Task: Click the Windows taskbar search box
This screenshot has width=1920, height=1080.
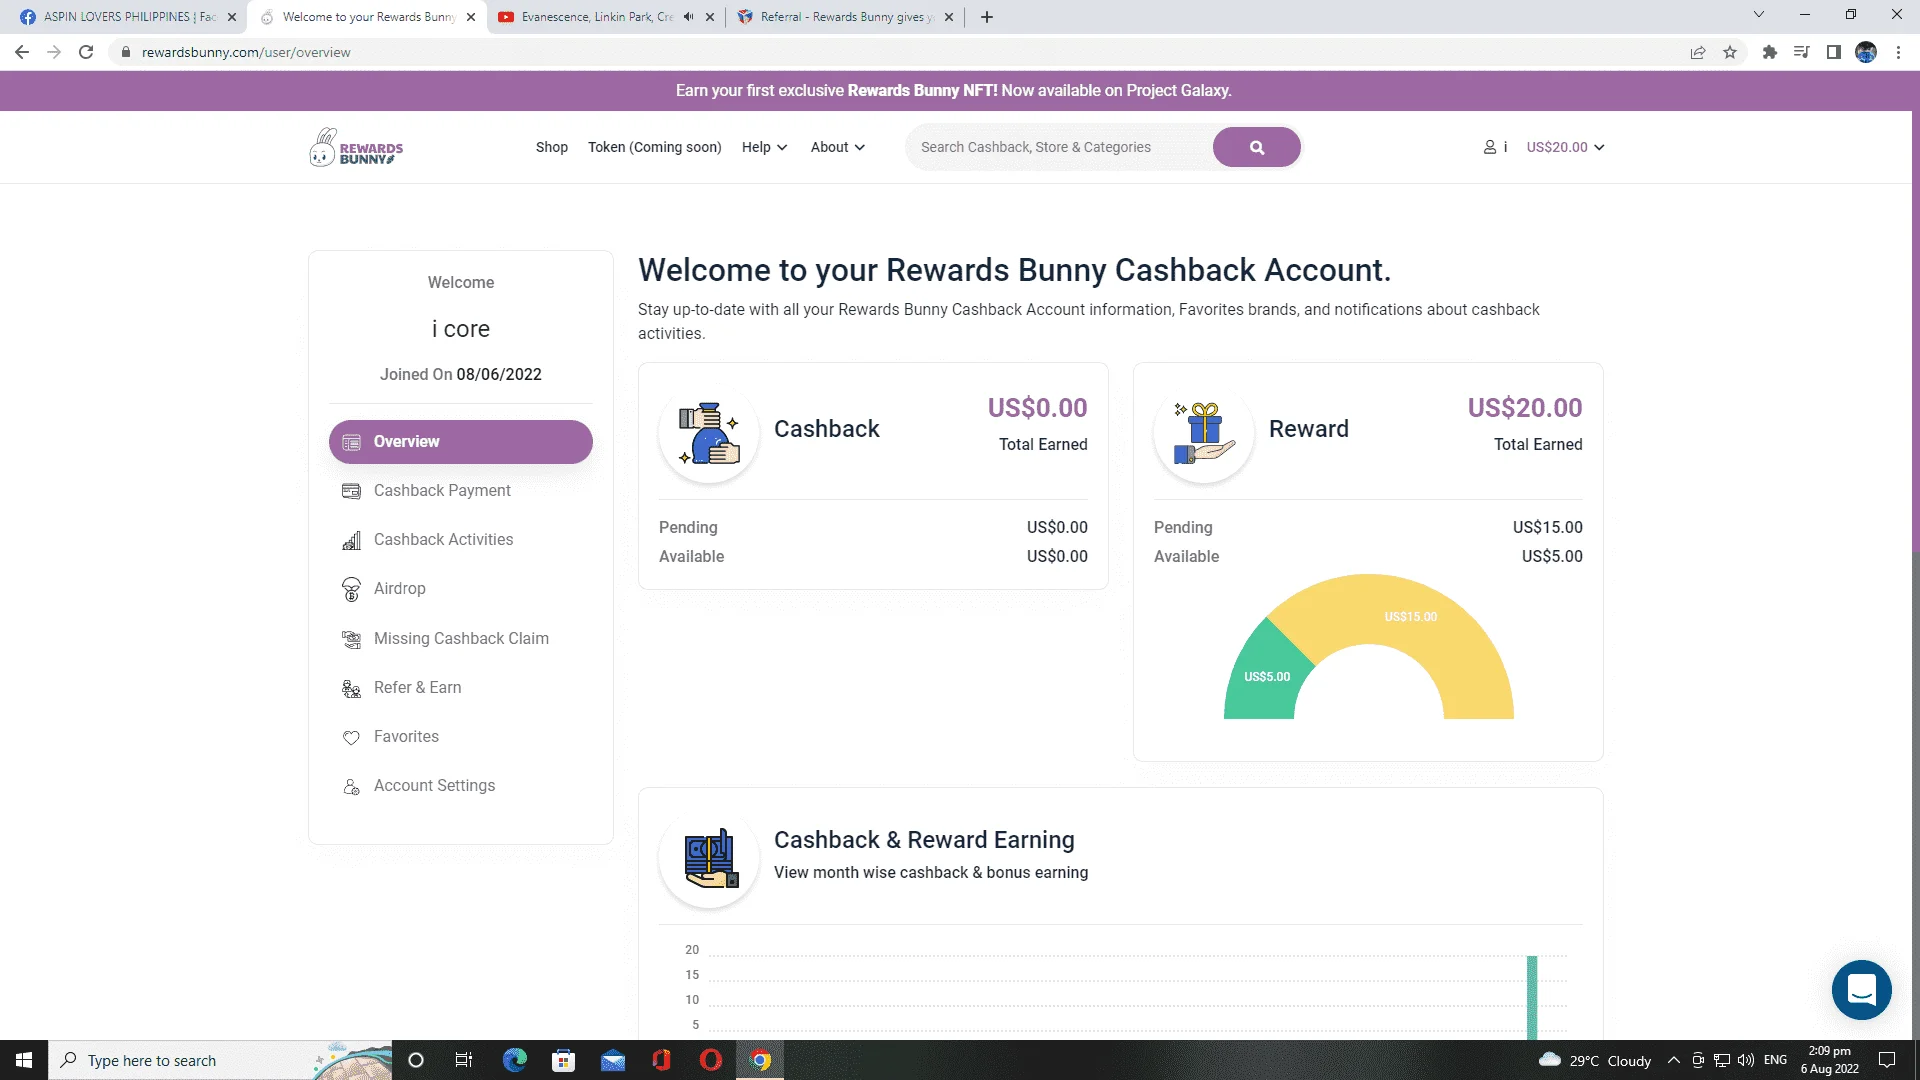Action: click(220, 1060)
